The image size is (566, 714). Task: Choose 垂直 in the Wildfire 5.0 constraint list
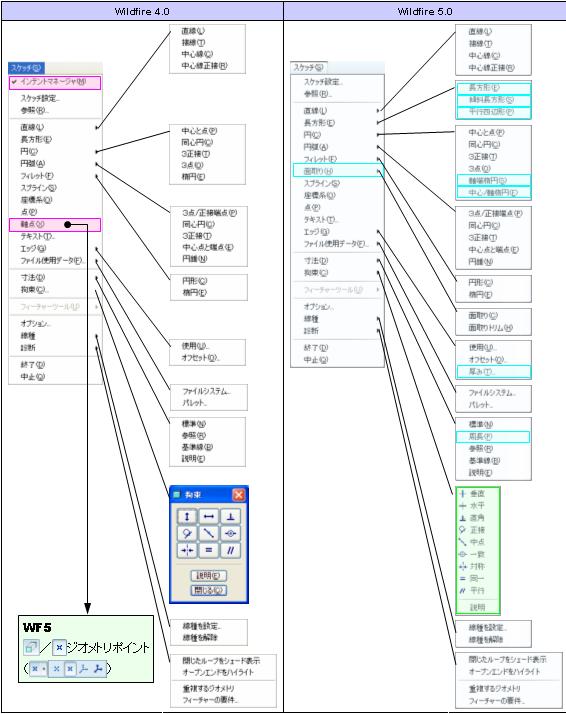478,494
